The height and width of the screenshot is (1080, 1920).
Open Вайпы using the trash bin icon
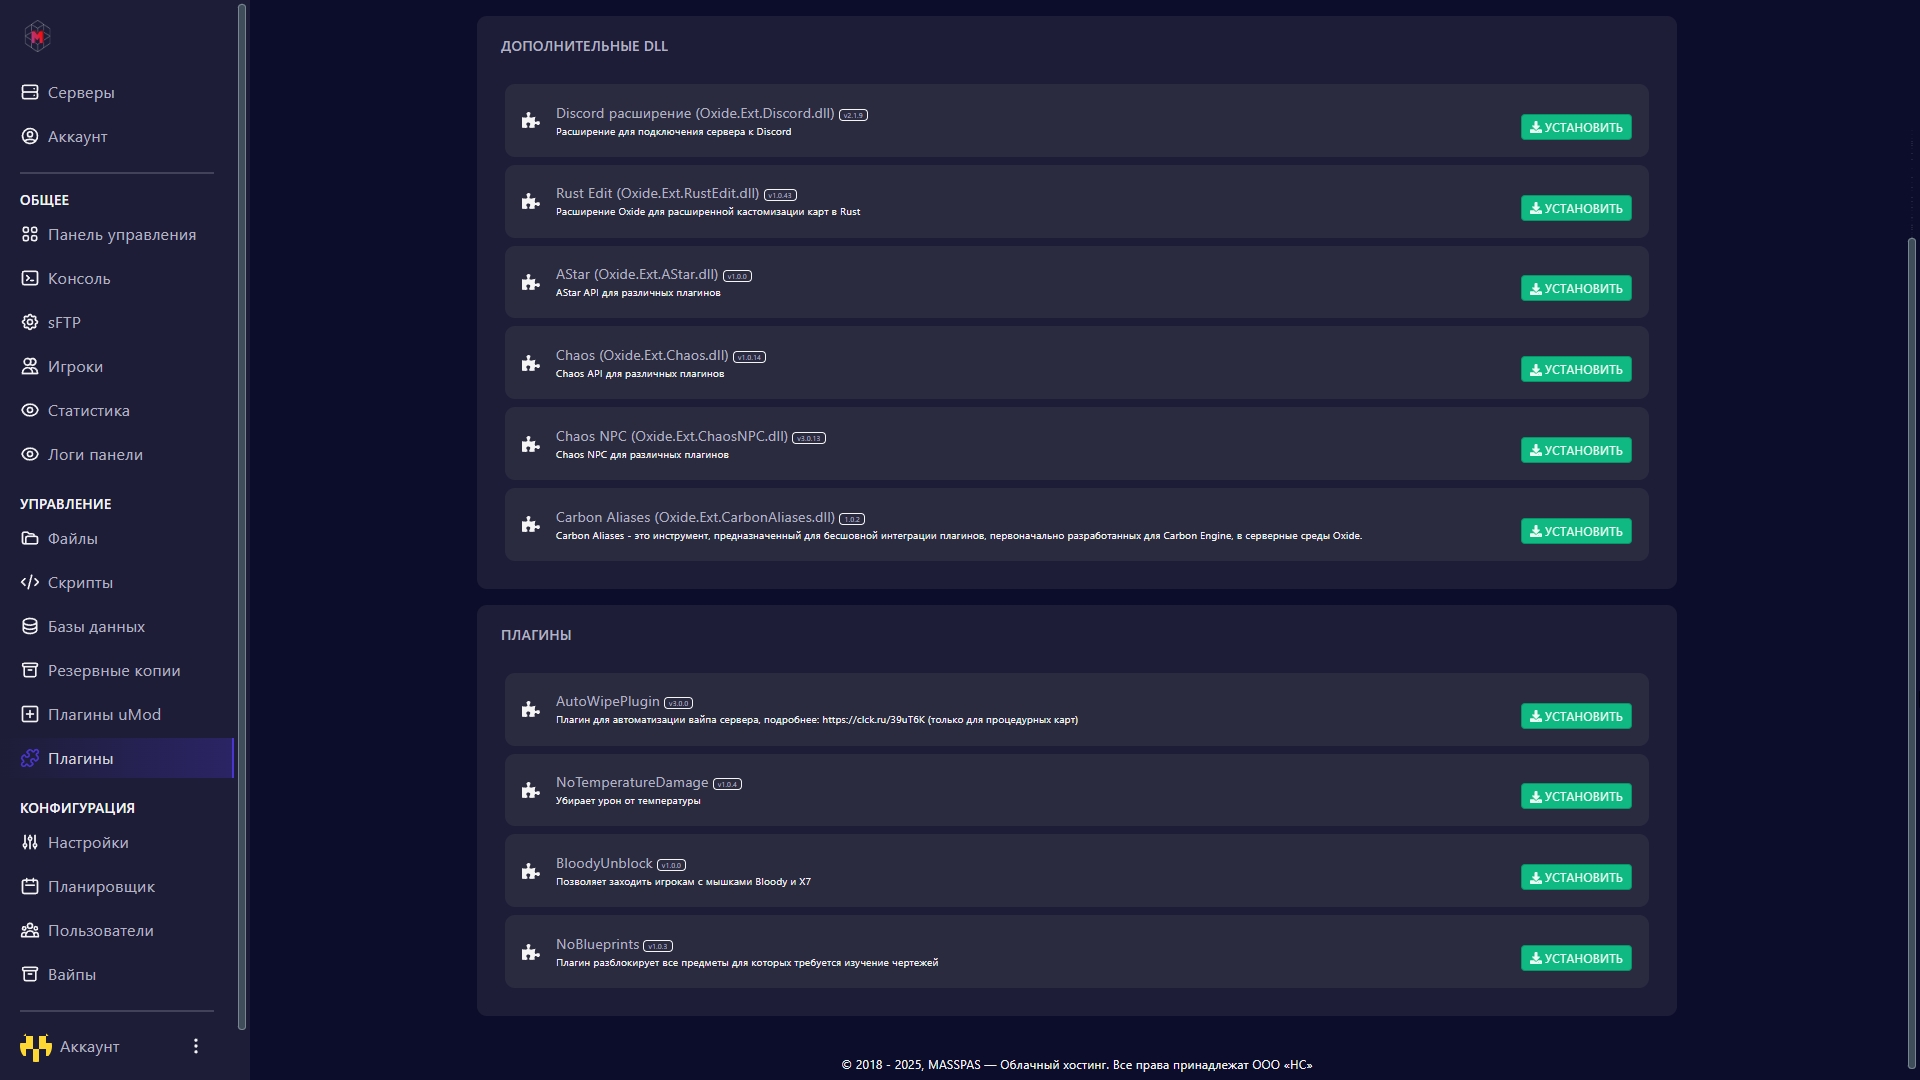click(x=29, y=974)
